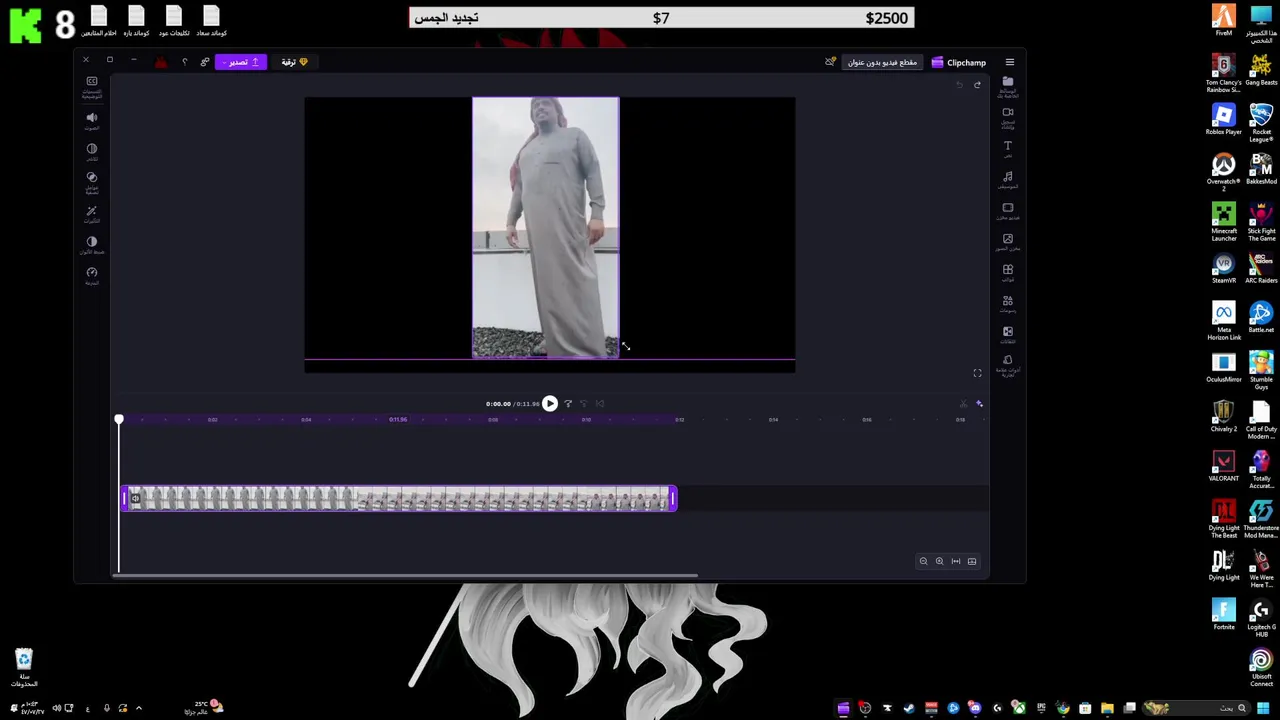This screenshot has width=1280, height=720.
Task: Expand the purple Export dropdown
Action: pyautogui.click(x=241, y=62)
